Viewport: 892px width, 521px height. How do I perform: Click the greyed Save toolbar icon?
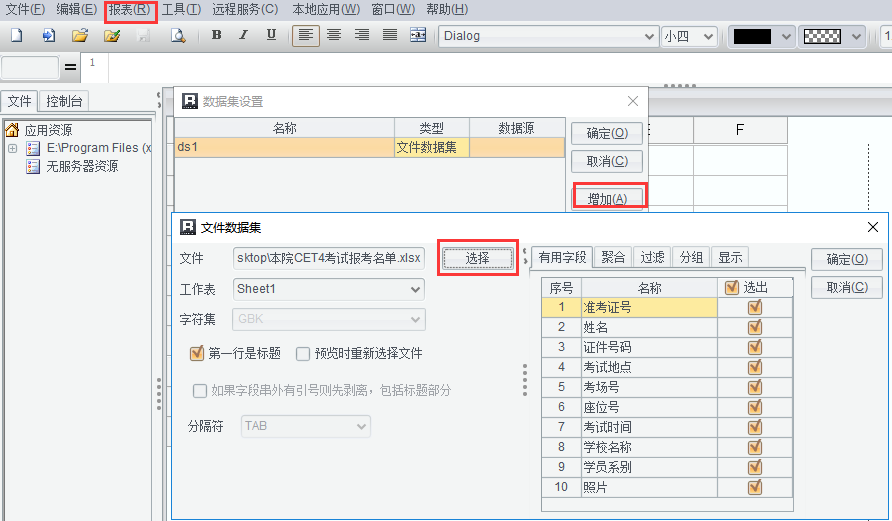pos(143,35)
